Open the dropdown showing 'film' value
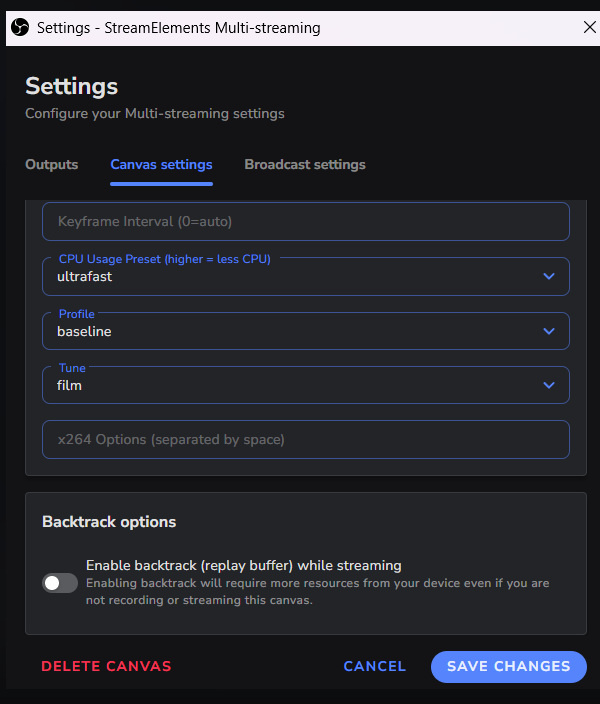 [x=290, y=385]
